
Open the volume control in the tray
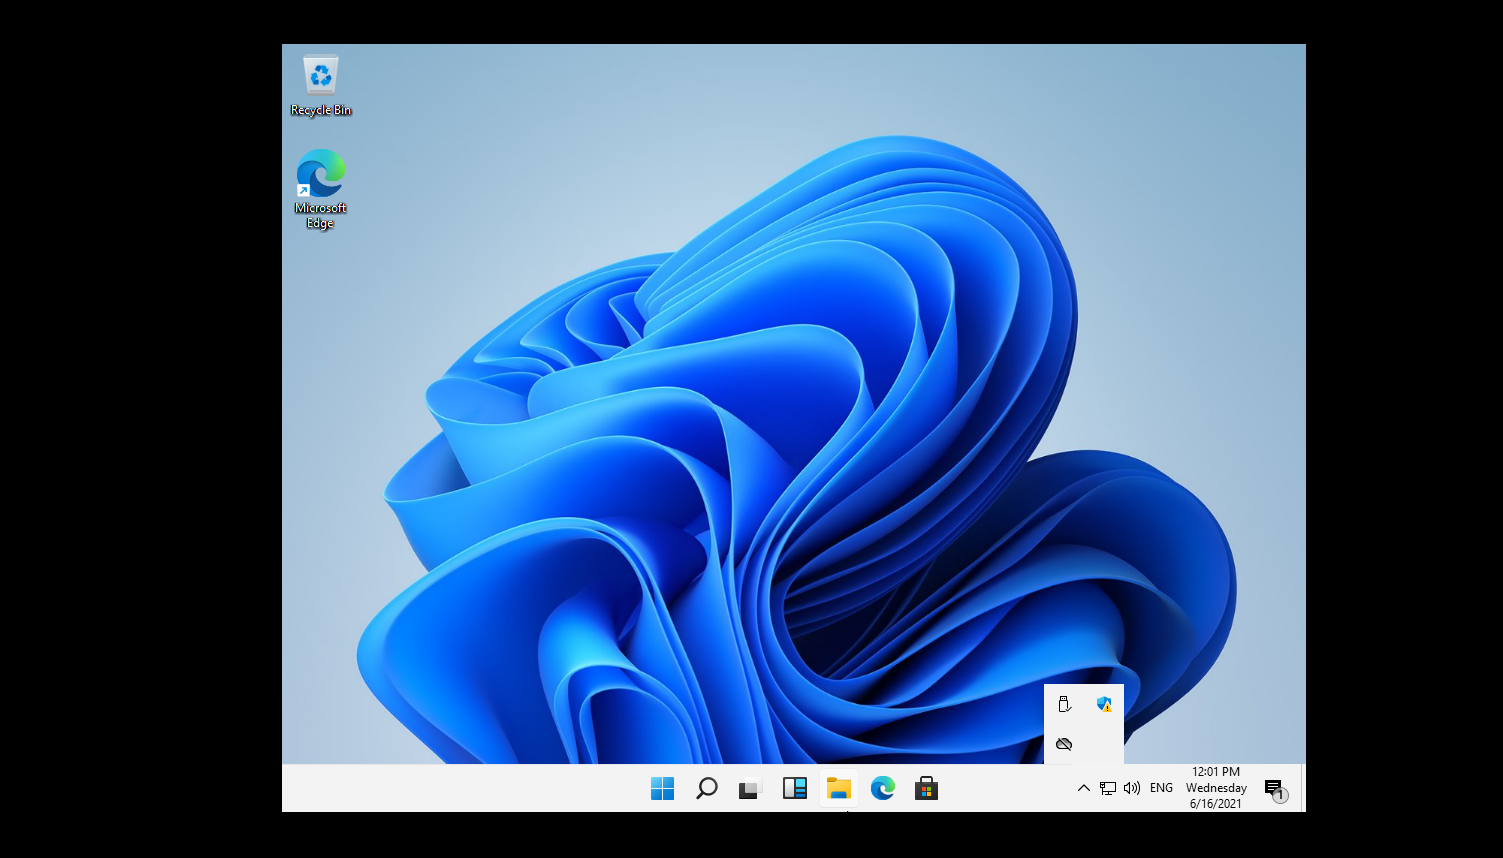[x=1131, y=788]
